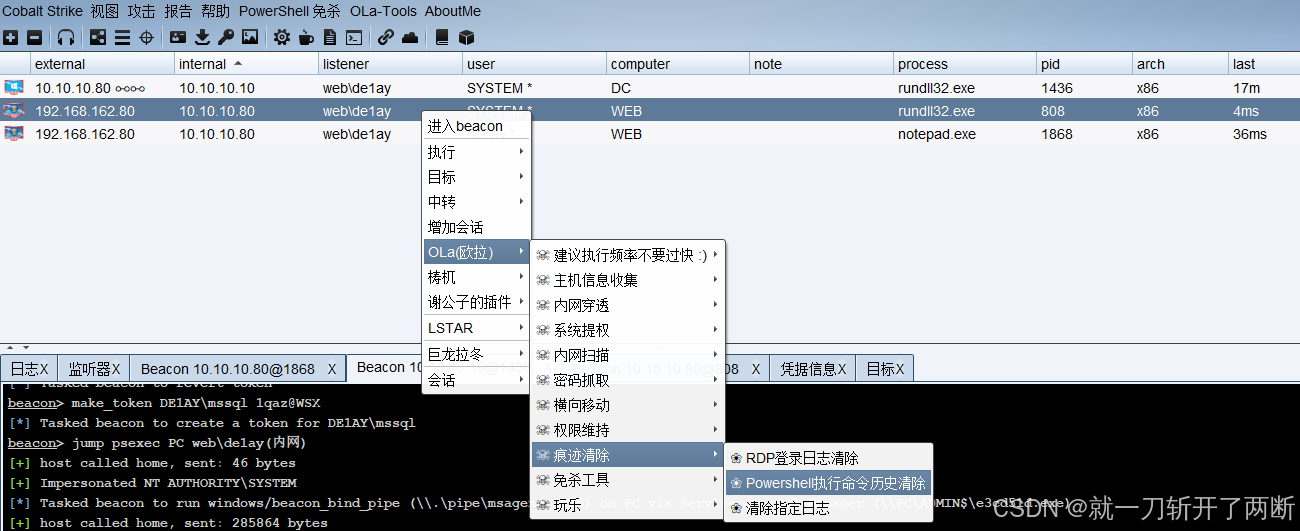Expand the 谢公子的插件 submenu
This screenshot has width=1300, height=531.
point(476,302)
